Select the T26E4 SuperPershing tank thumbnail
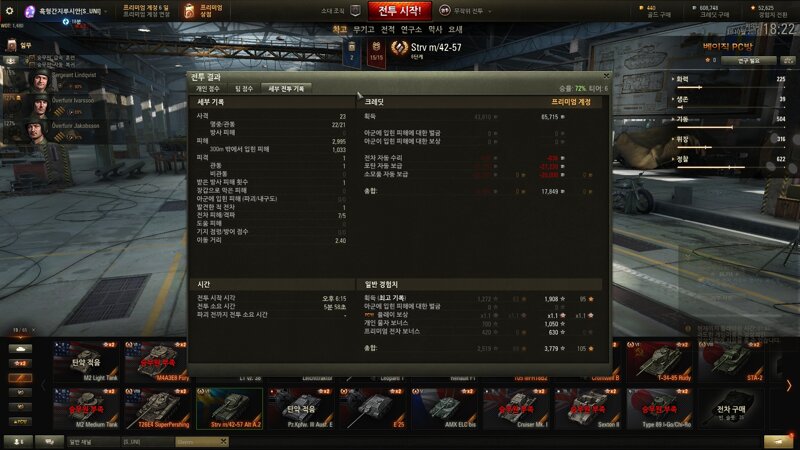Screen dimensions: 800x450 pyautogui.click(x=157, y=409)
